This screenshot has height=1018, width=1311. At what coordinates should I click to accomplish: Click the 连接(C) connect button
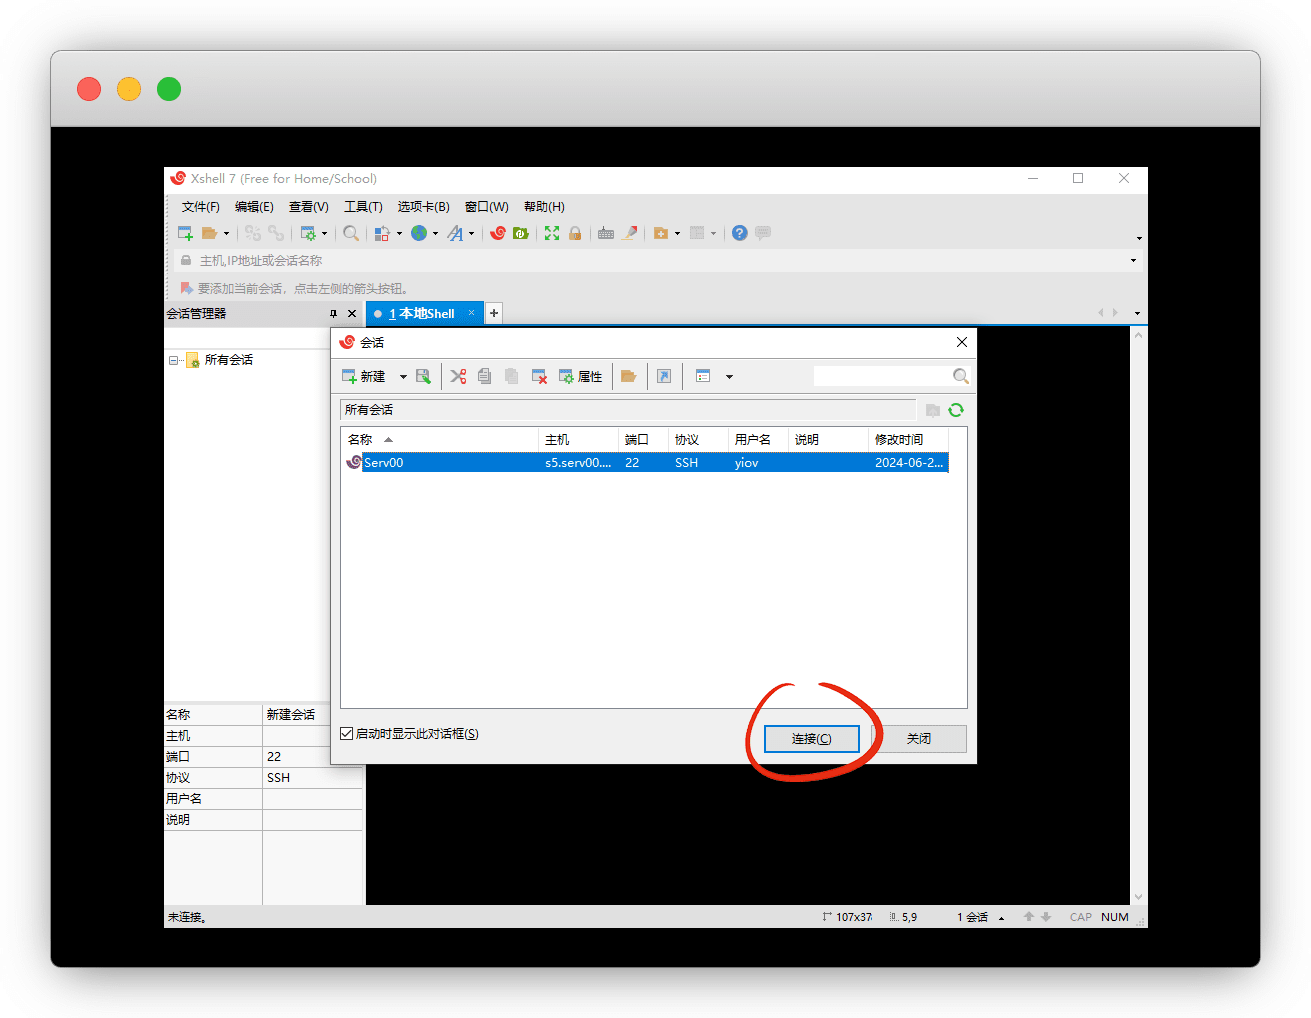811,739
